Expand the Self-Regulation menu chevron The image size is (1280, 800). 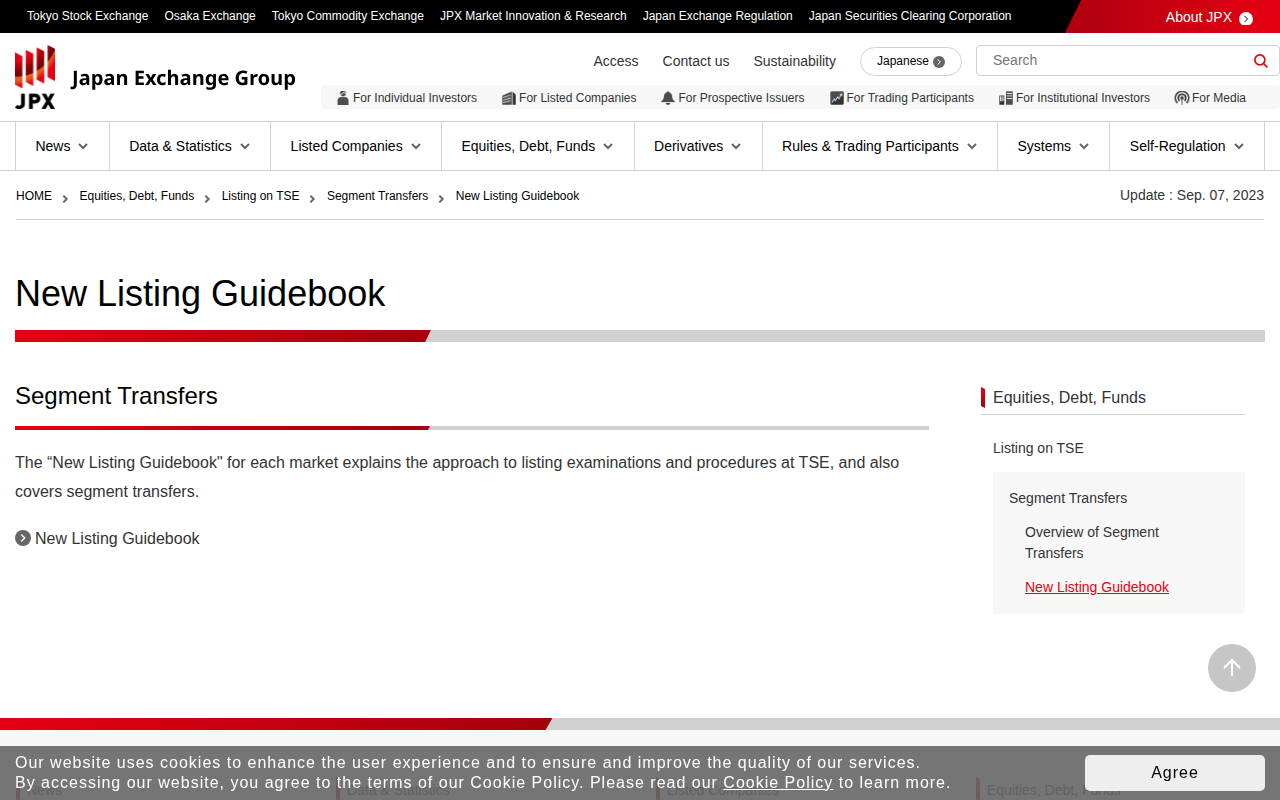(1239, 146)
